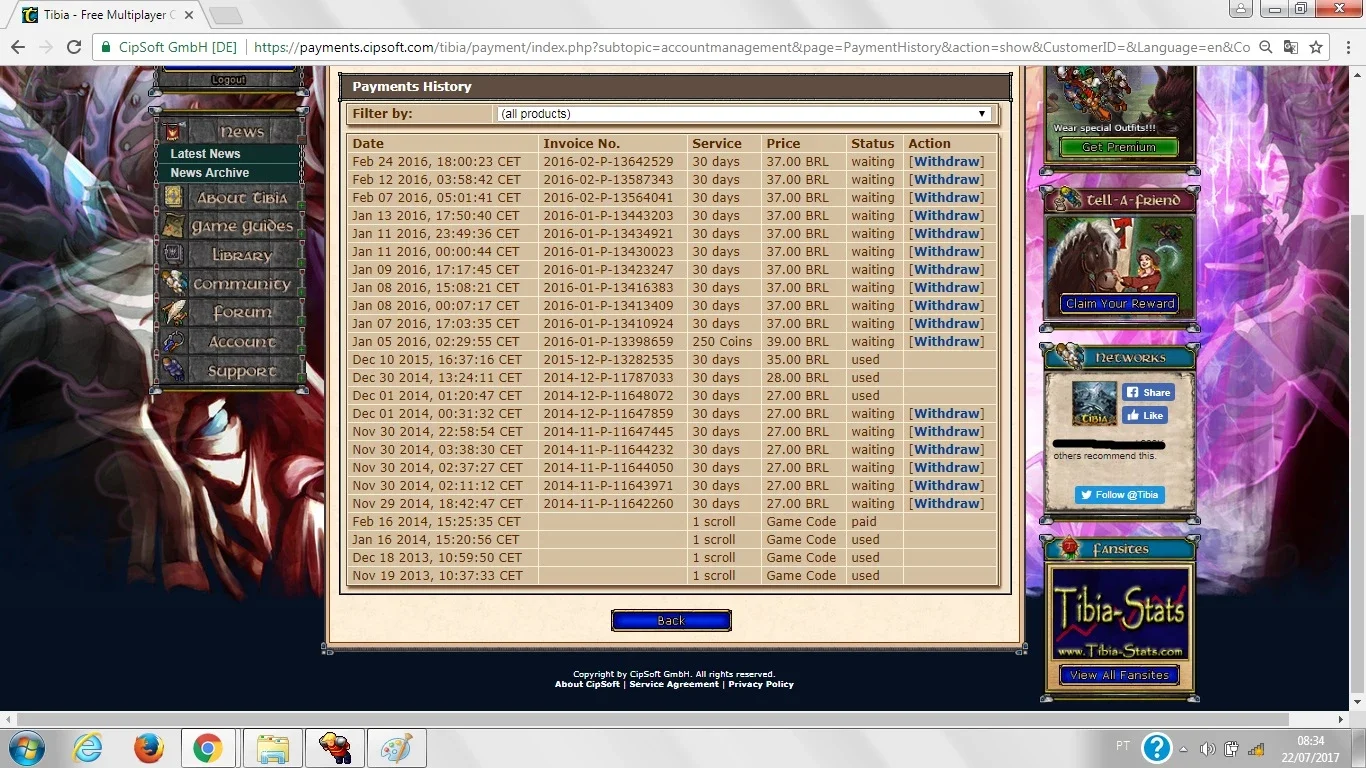The height and width of the screenshot is (768, 1366).
Task: Open the volume speaker icon in the tray
Action: [1207, 749]
